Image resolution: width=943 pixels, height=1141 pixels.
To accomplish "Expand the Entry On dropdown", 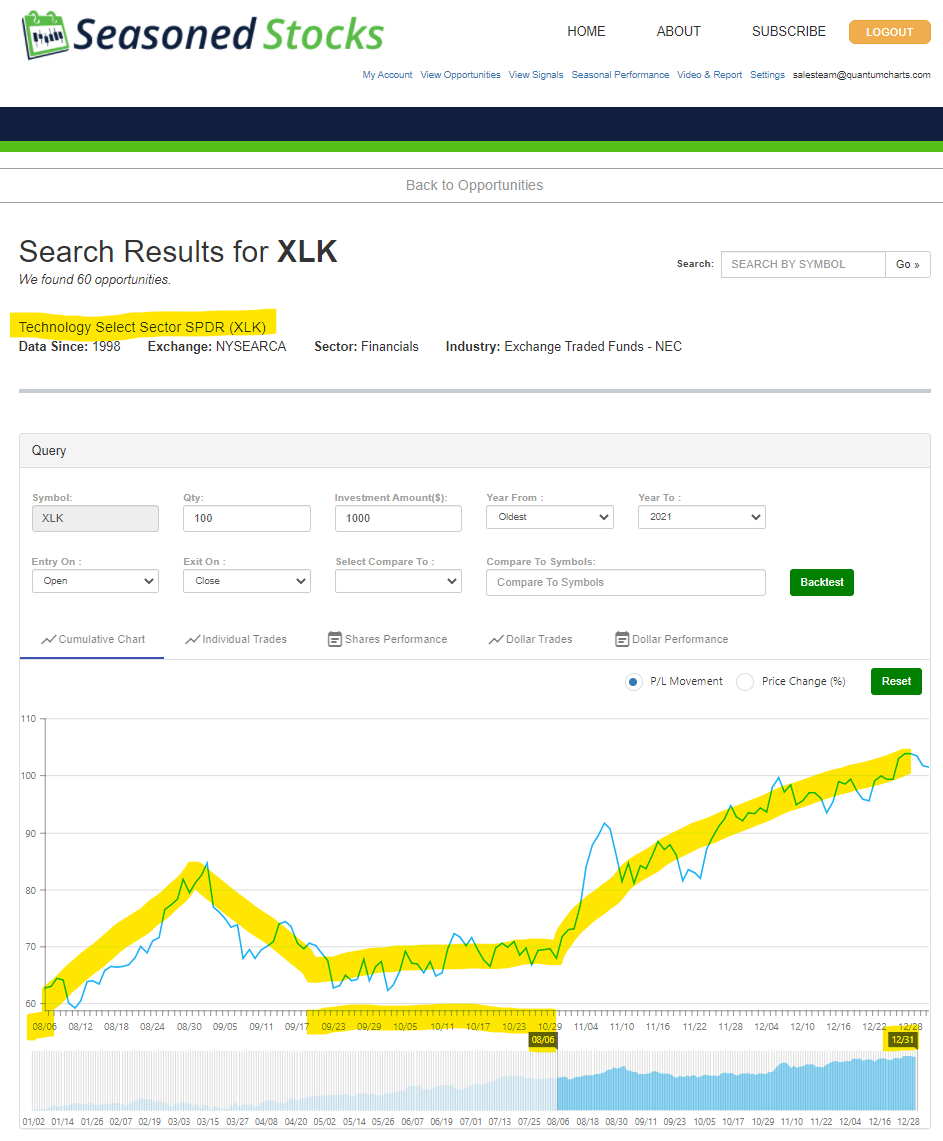I will point(95,581).
